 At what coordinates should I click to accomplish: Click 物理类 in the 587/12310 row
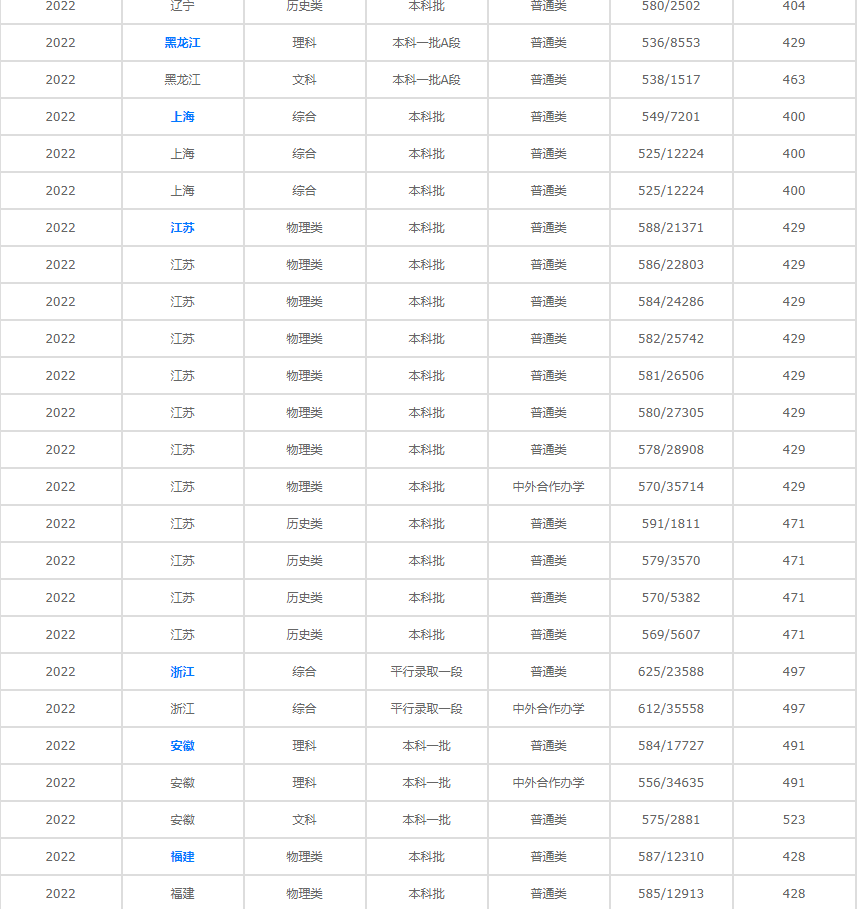[x=304, y=857]
